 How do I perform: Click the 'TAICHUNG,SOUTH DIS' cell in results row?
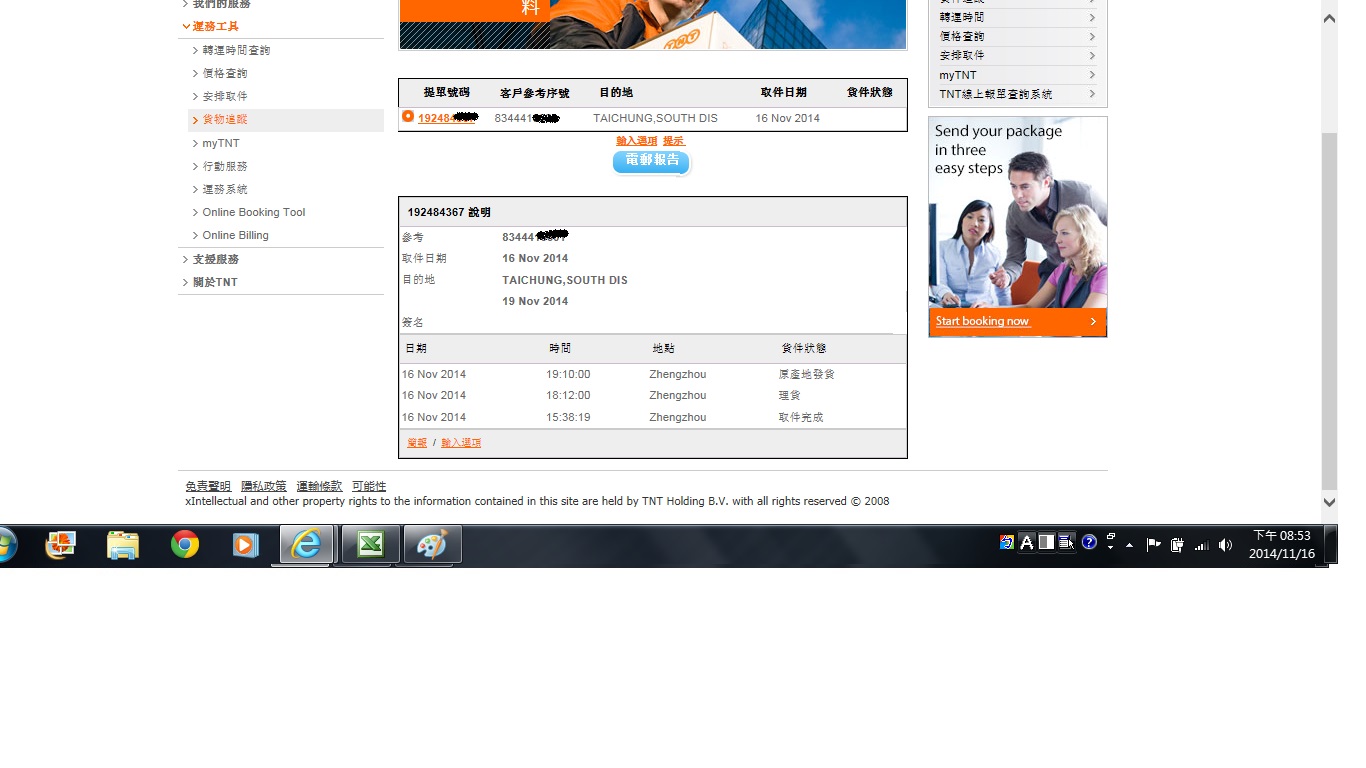(655, 118)
